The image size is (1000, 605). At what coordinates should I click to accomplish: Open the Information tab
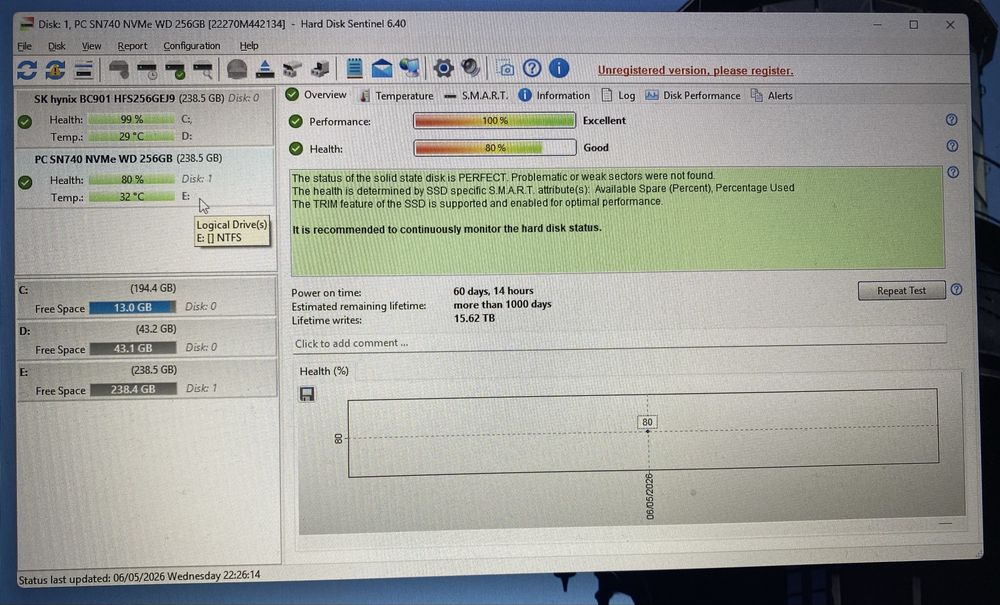(554, 96)
